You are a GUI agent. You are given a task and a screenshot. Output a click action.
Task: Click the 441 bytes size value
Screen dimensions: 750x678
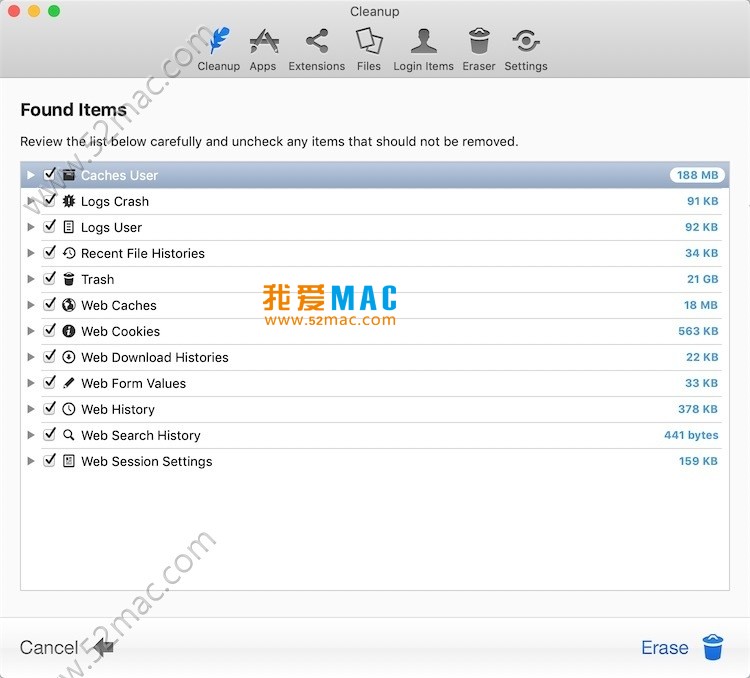coord(691,435)
